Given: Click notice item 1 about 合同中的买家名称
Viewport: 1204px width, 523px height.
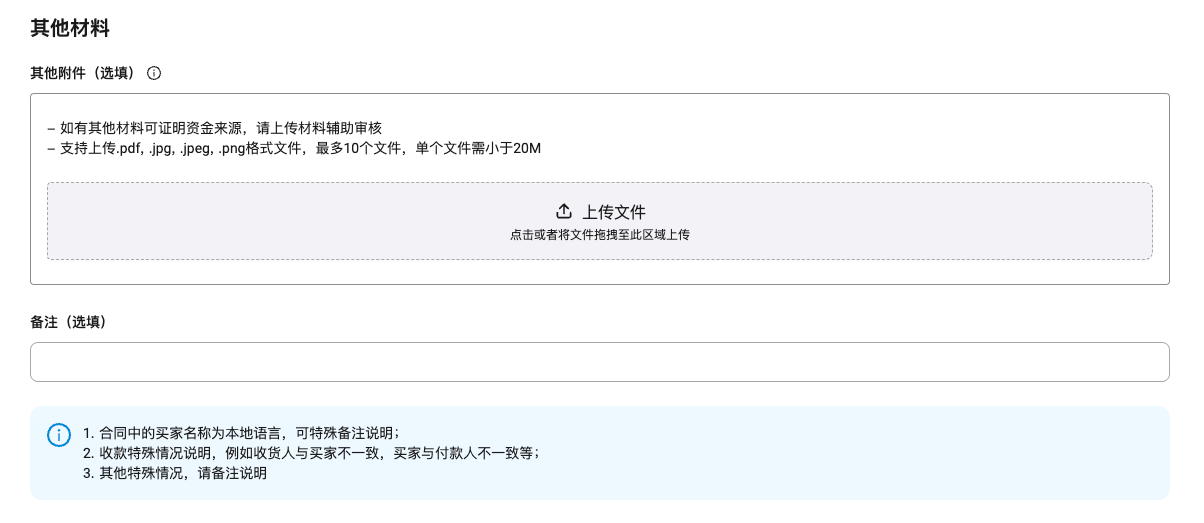Looking at the screenshot, I should point(242,433).
